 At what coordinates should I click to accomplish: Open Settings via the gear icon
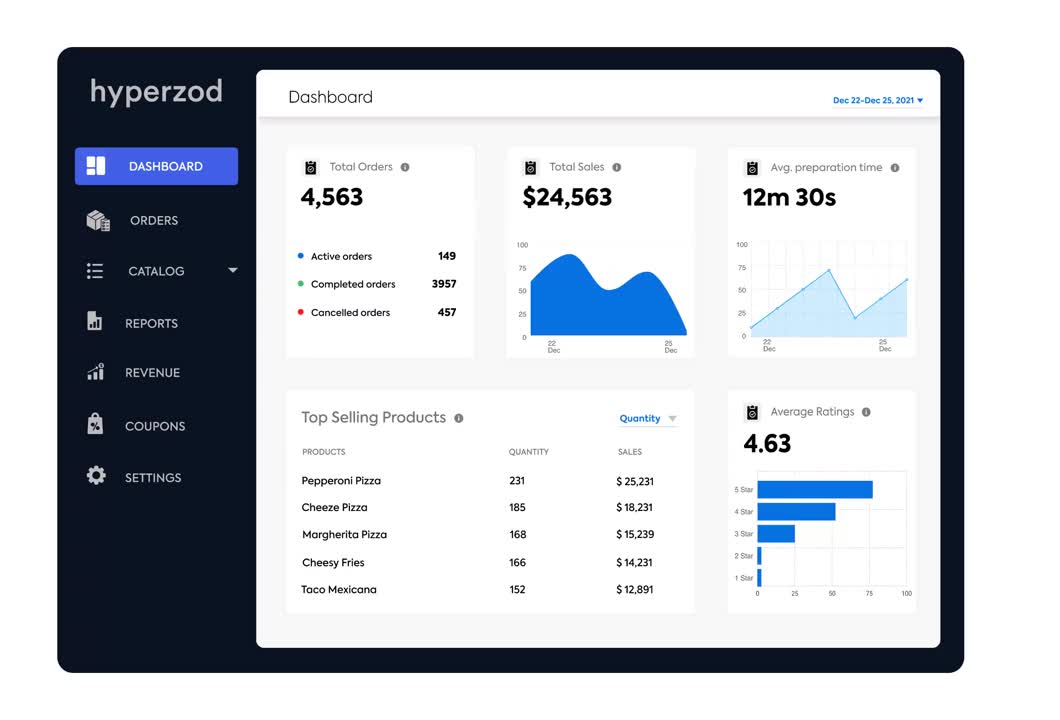[95, 477]
